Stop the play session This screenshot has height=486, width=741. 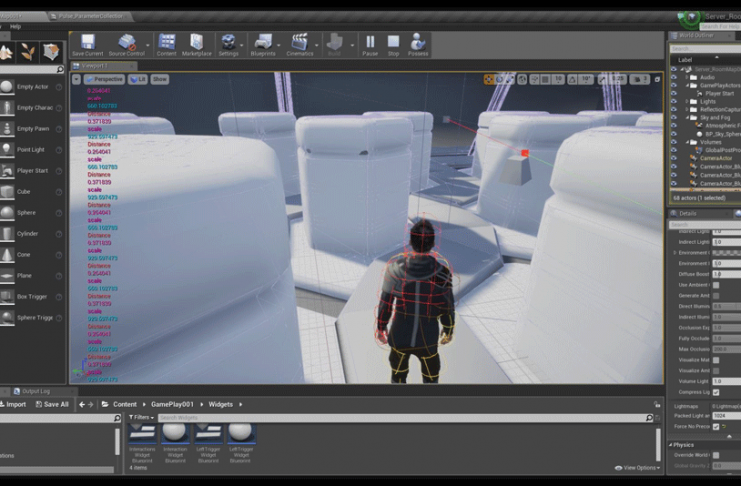[393, 45]
